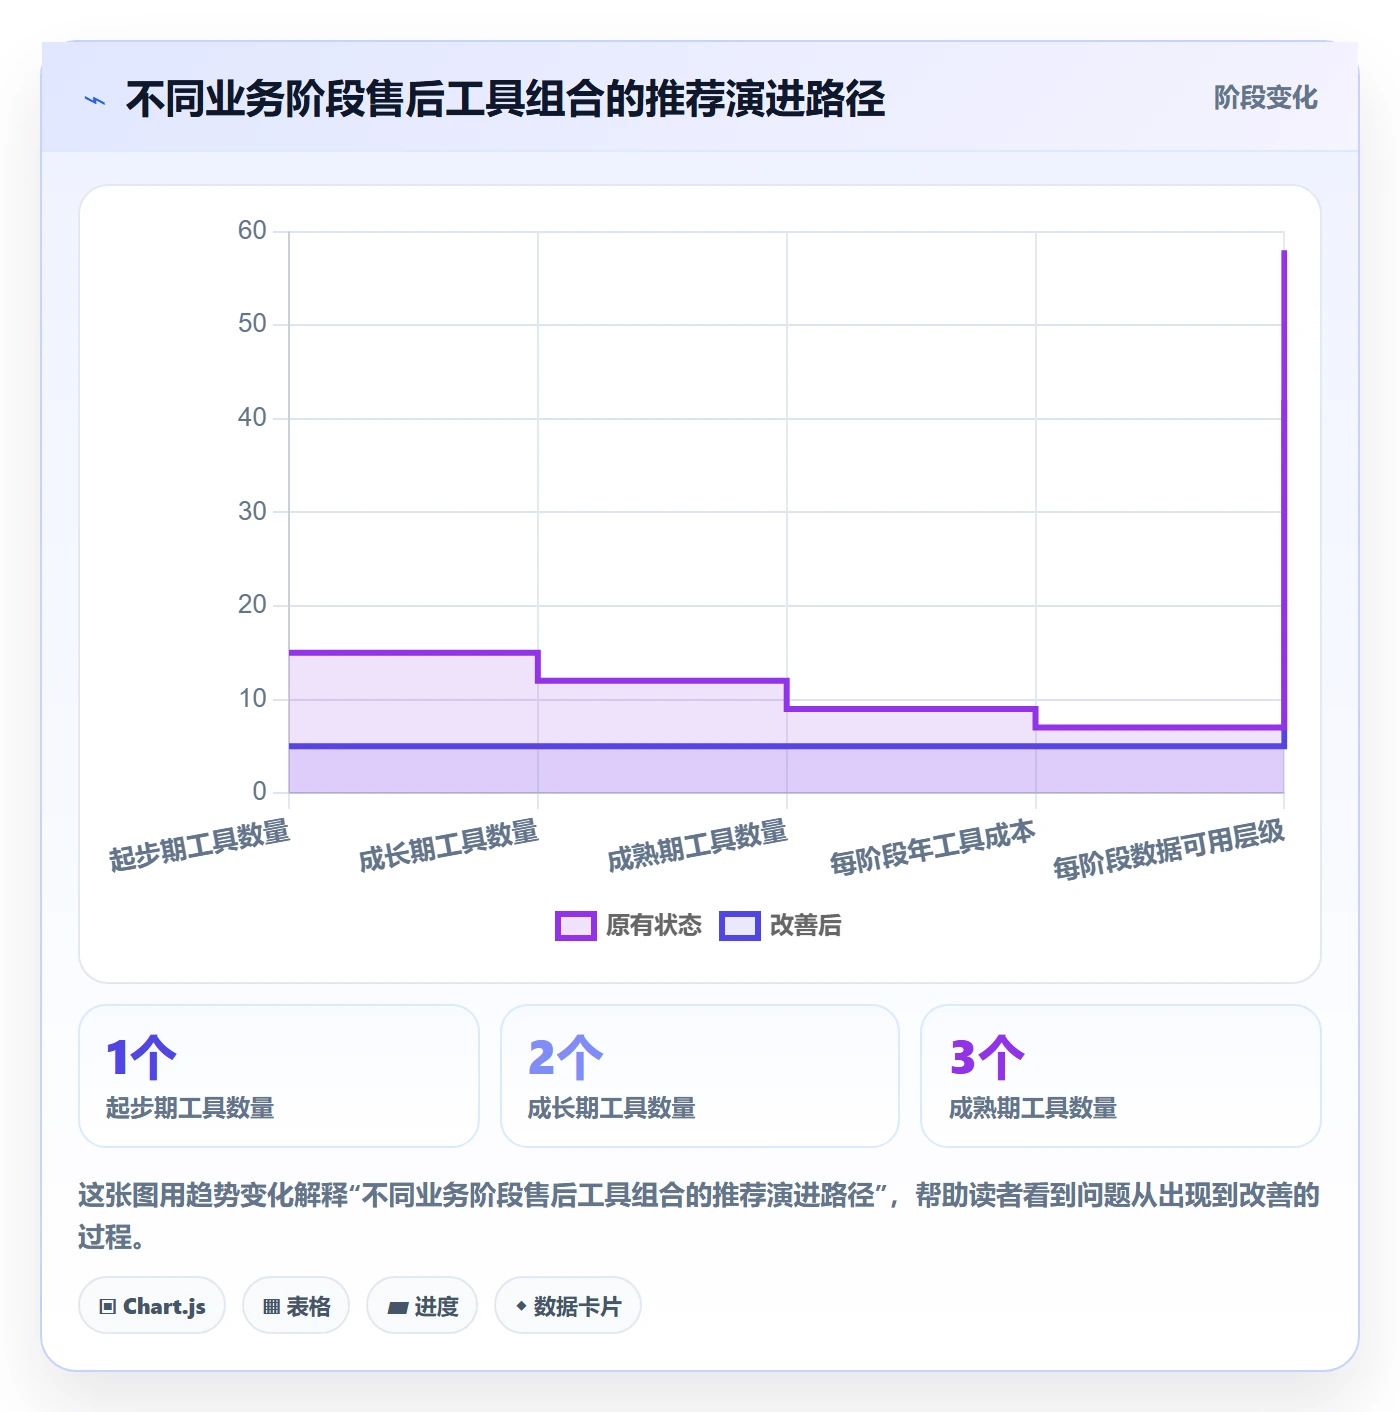Click the y-axis value 20
Viewport: 1400px width, 1412px height.
pos(252,605)
